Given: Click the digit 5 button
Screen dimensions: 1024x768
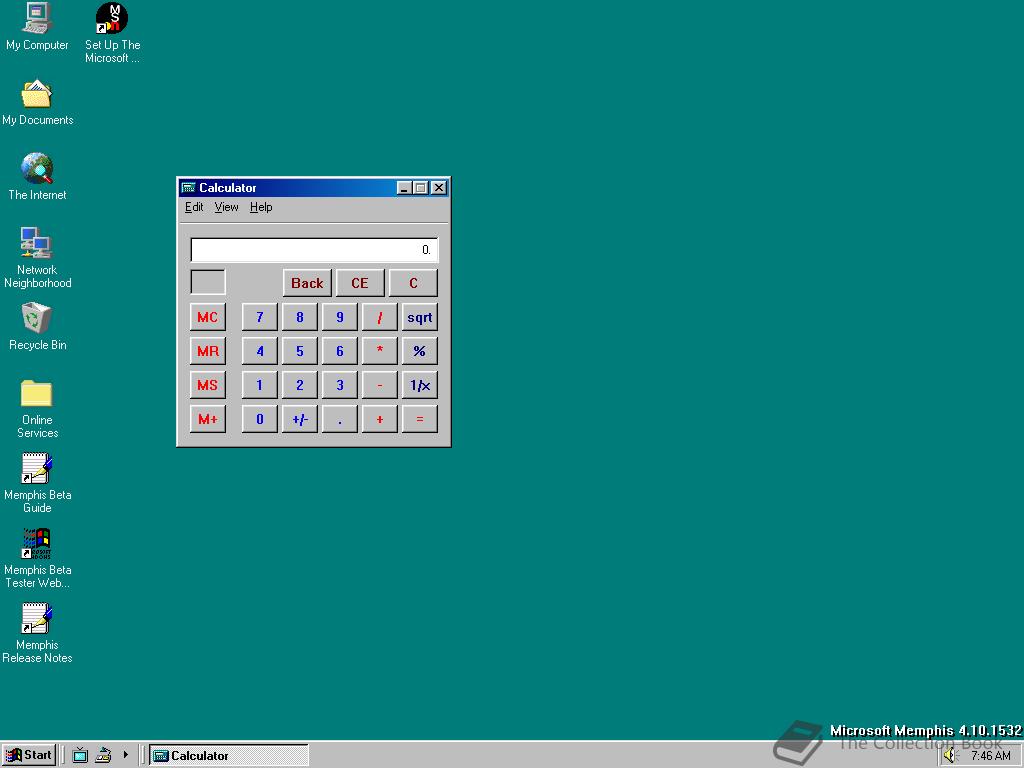Looking at the screenshot, I should click(300, 351).
